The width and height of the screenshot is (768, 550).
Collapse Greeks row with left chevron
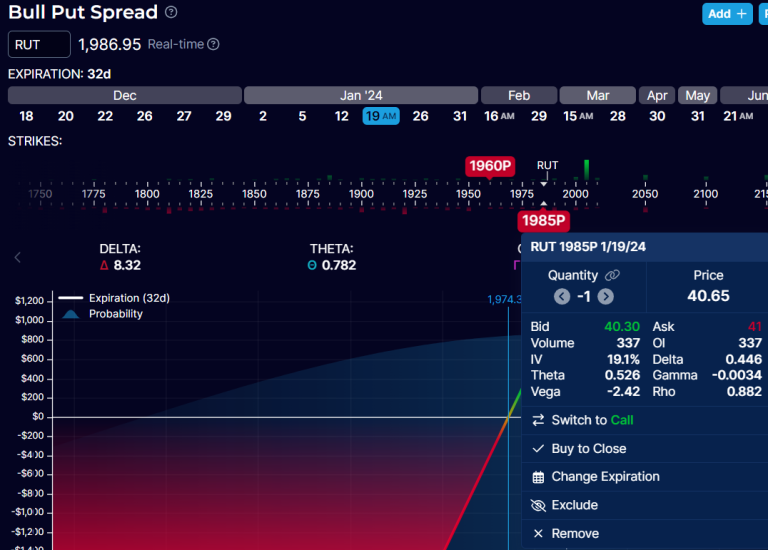coord(18,257)
